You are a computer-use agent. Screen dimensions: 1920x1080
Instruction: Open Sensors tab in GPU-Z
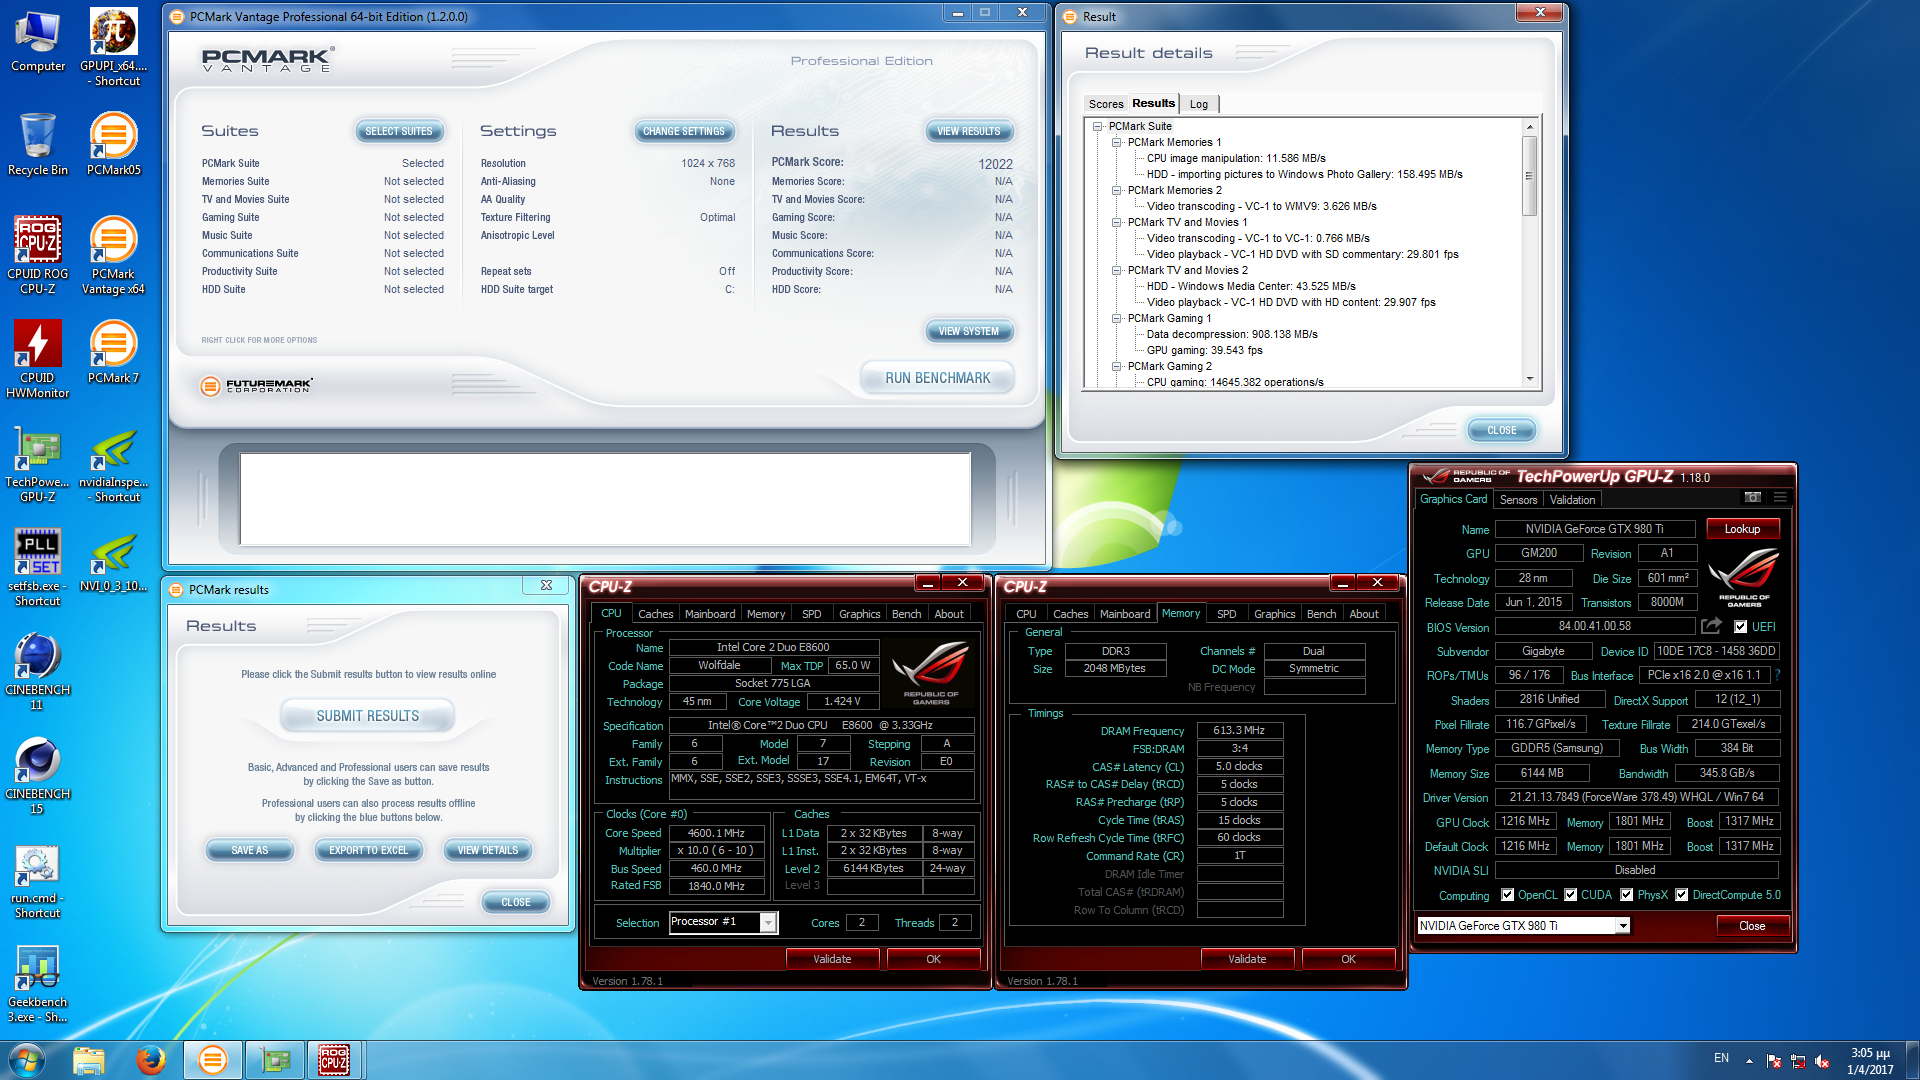point(1518,500)
